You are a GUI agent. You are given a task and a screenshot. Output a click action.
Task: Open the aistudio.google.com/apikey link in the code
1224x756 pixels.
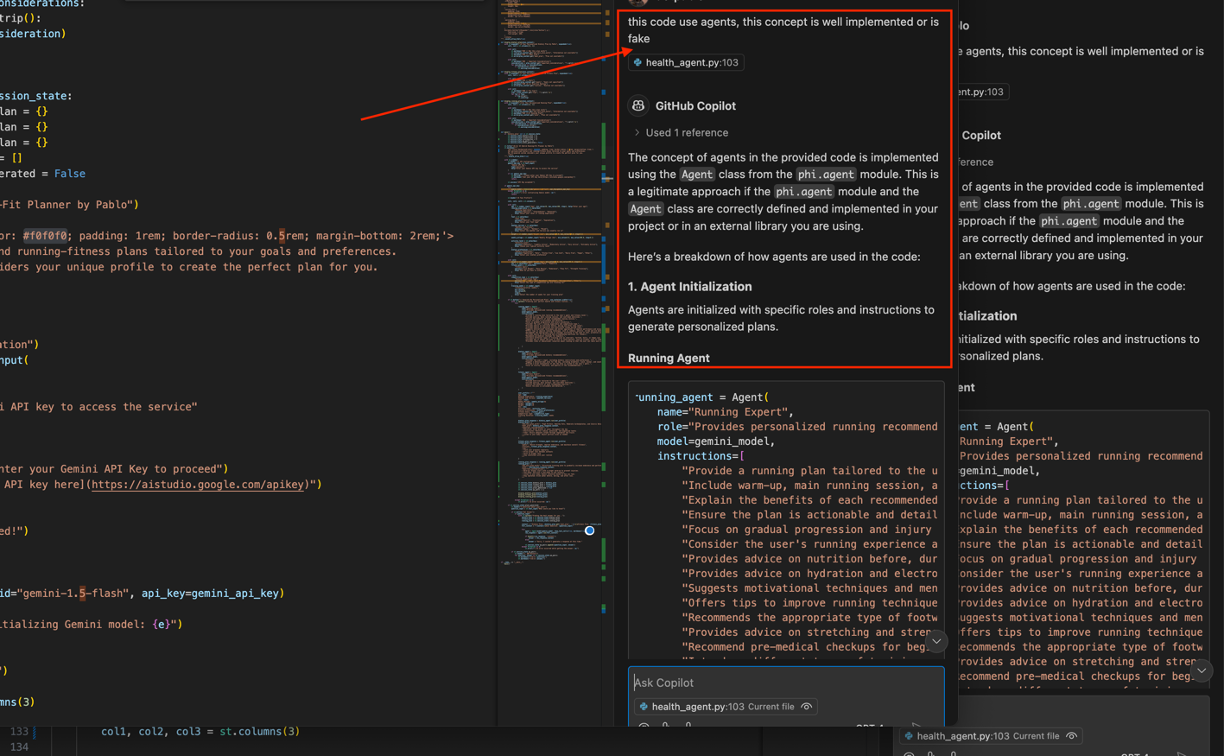click(x=198, y=485)
